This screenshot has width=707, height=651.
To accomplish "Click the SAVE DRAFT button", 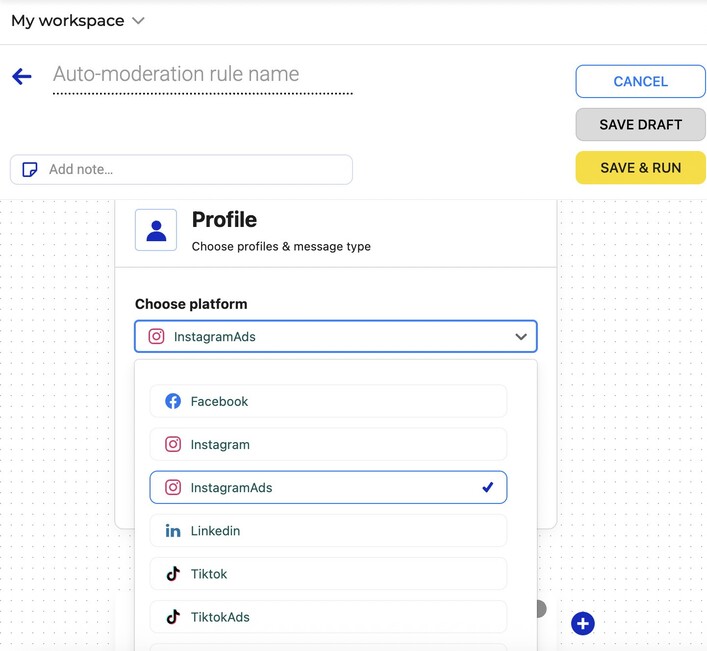I will (640, 124).
